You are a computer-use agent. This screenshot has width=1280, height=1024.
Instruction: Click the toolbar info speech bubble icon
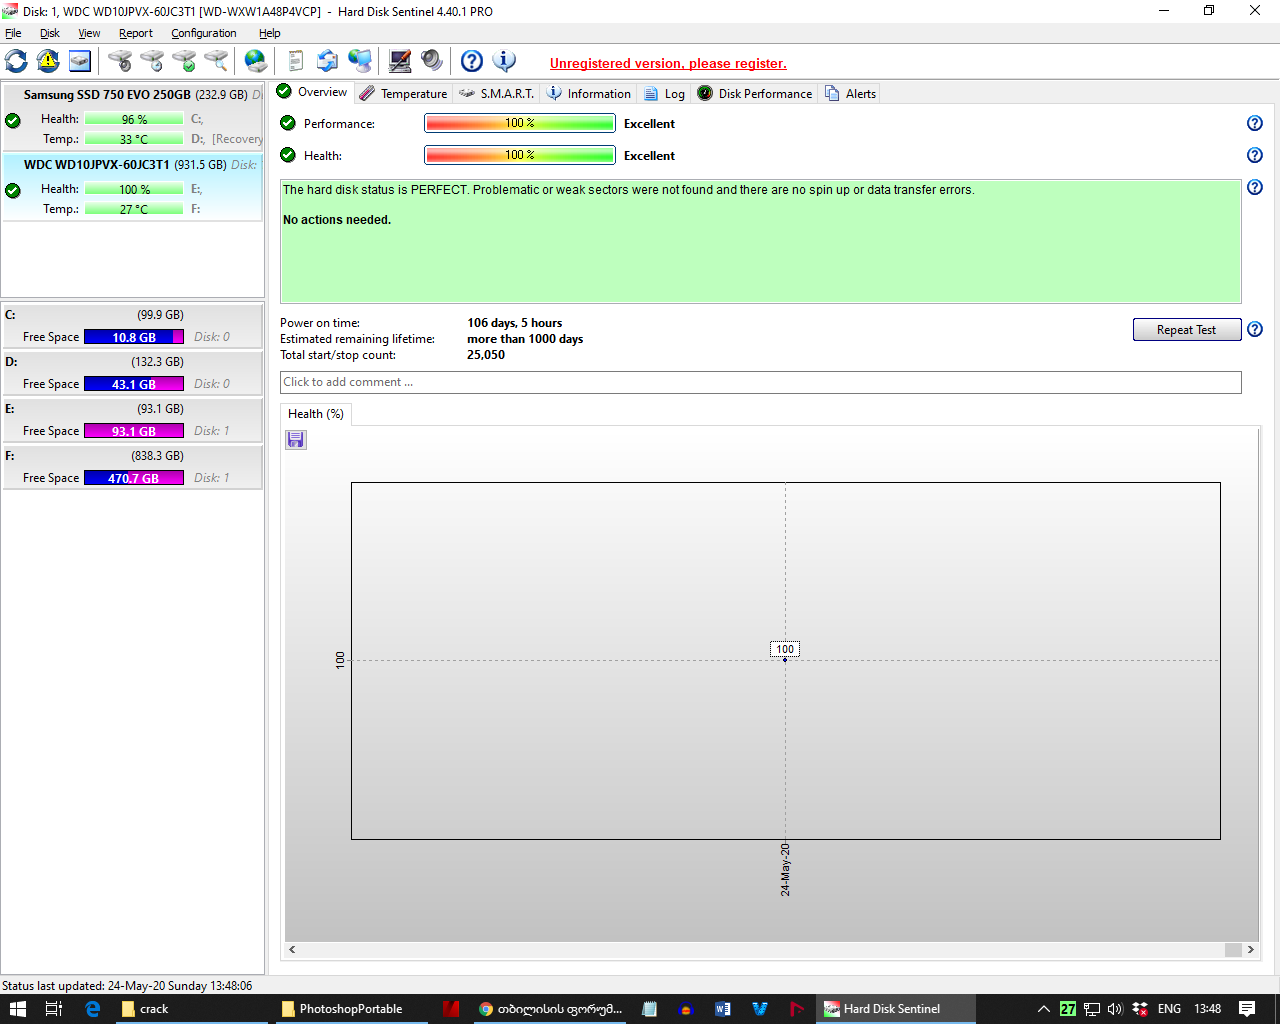[504, 61]
